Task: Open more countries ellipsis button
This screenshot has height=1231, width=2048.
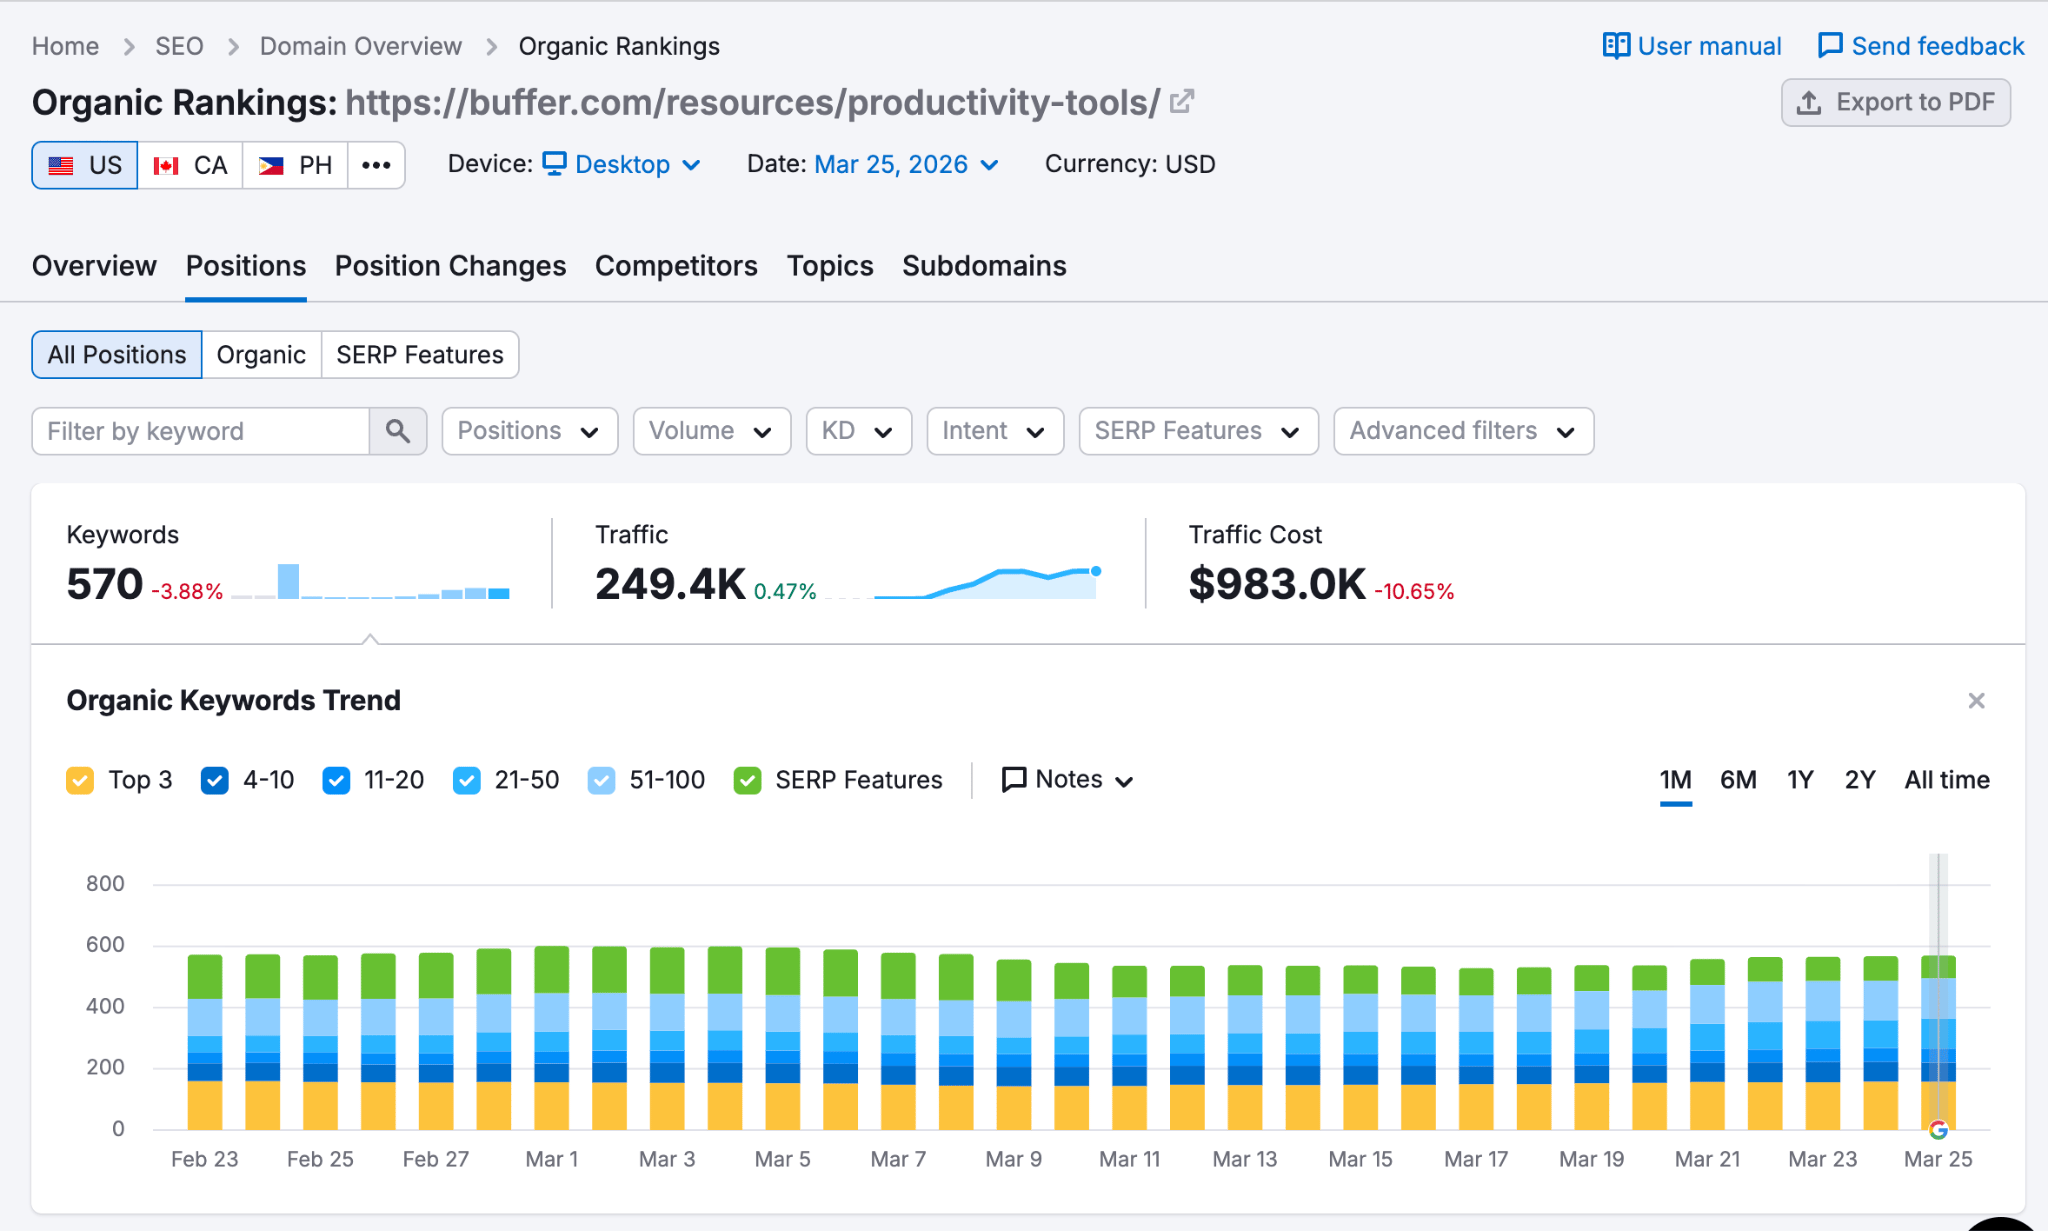Action: (x=376, y=165)
